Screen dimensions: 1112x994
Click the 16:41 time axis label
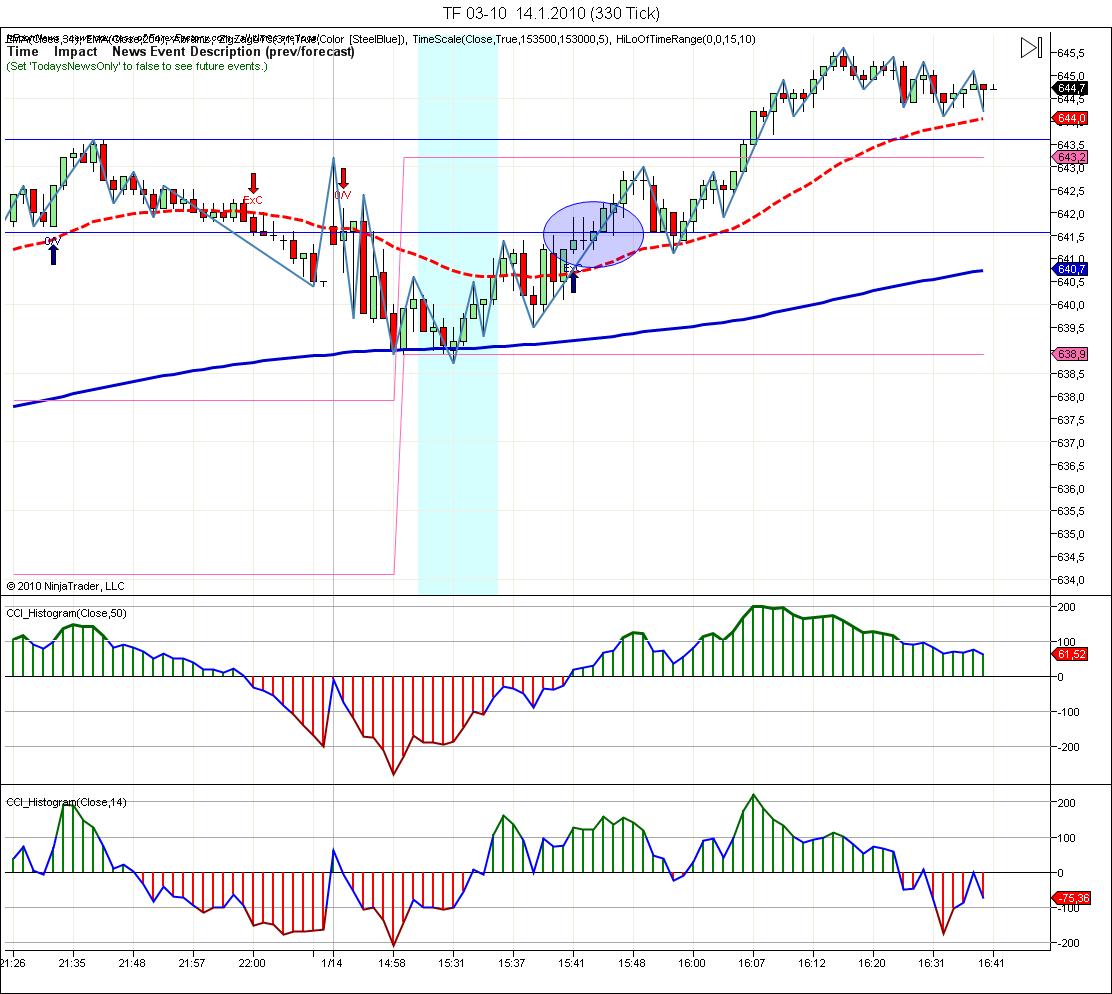tap(991, 963)
